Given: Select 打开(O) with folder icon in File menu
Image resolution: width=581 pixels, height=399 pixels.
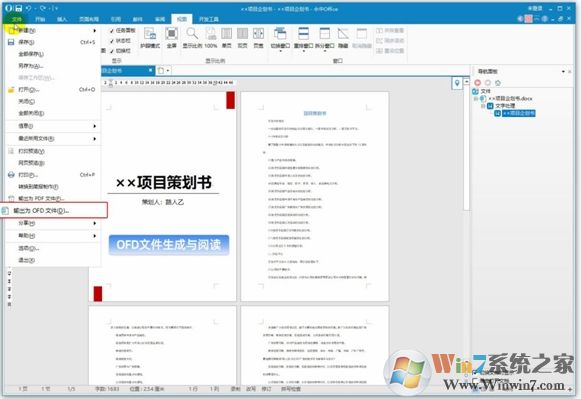Looking at the screenshot, I should [52, 90].
